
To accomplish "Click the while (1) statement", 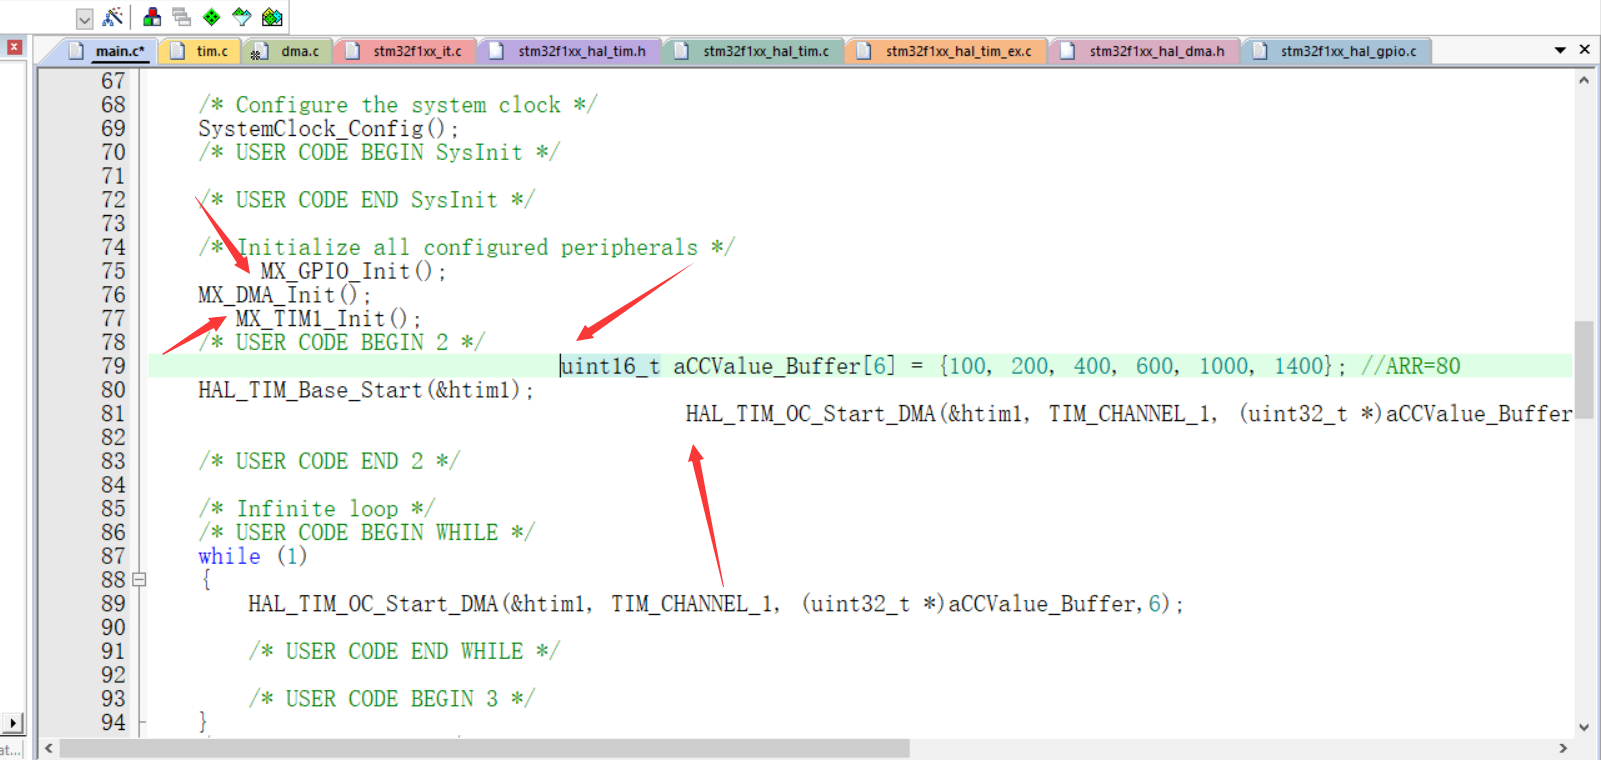I will click(x=252, y=556).
